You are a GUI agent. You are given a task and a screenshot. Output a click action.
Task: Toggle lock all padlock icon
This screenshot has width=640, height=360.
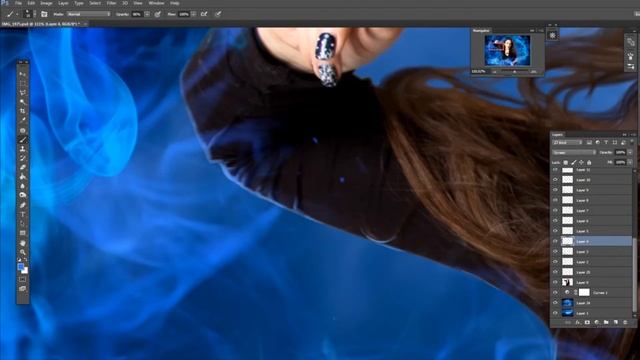[589, 162]
